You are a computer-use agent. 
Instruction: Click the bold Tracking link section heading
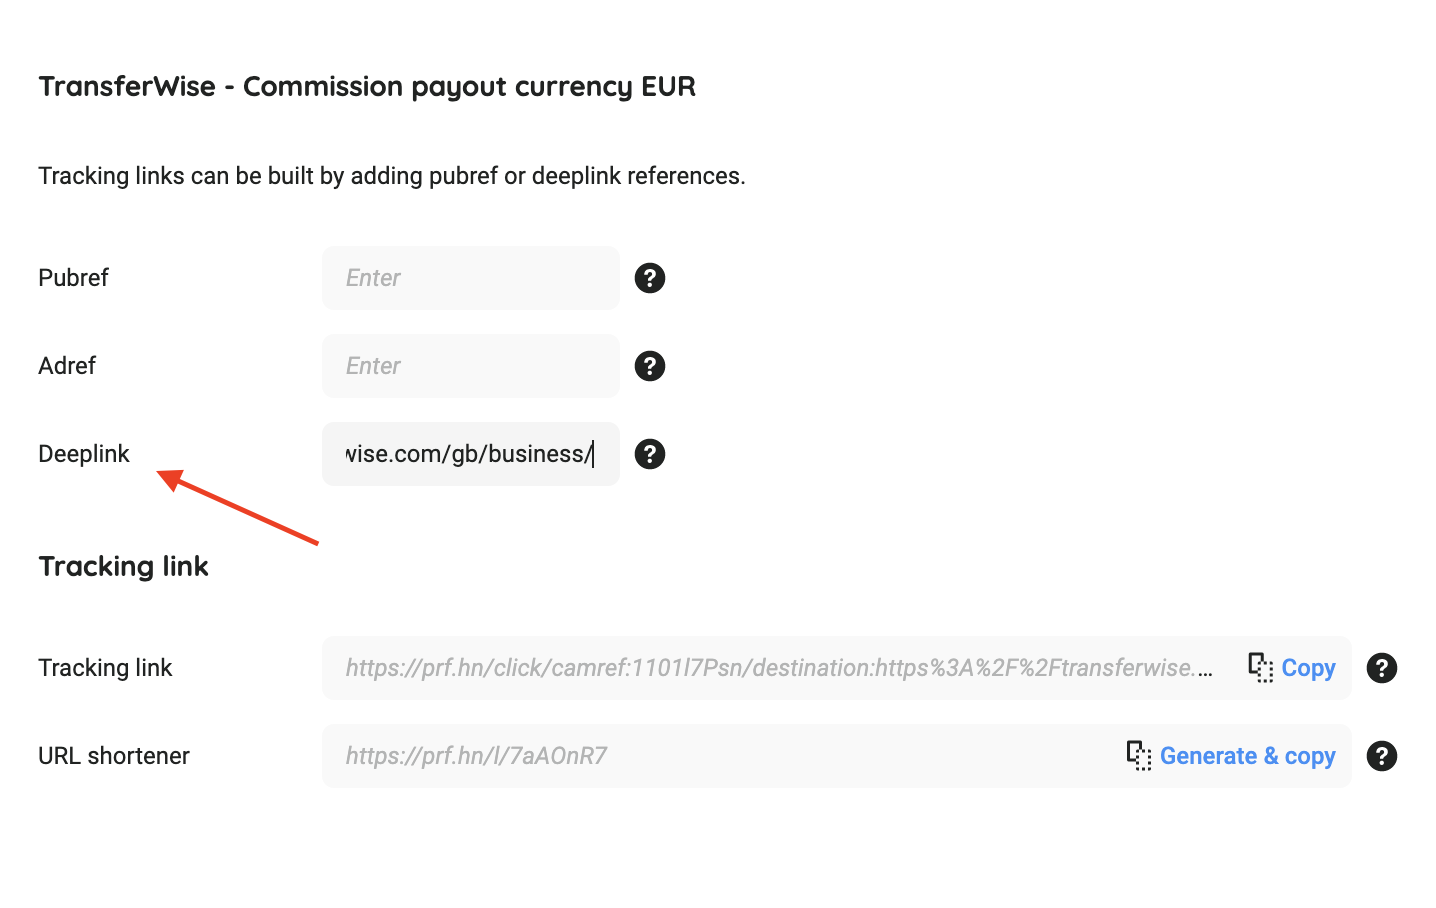click(123, 566)
